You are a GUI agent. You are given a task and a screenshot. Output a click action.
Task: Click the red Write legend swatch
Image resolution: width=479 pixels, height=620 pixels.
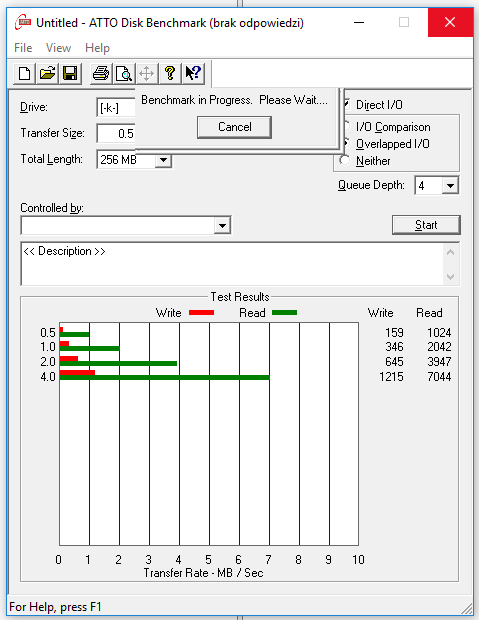pyautogui.click(x=201, y=313)
